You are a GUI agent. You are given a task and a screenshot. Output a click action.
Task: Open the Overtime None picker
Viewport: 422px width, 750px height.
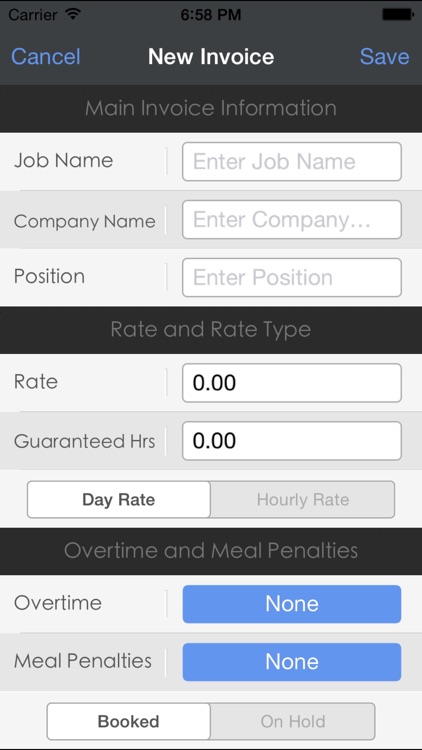(x=292, y=604)
